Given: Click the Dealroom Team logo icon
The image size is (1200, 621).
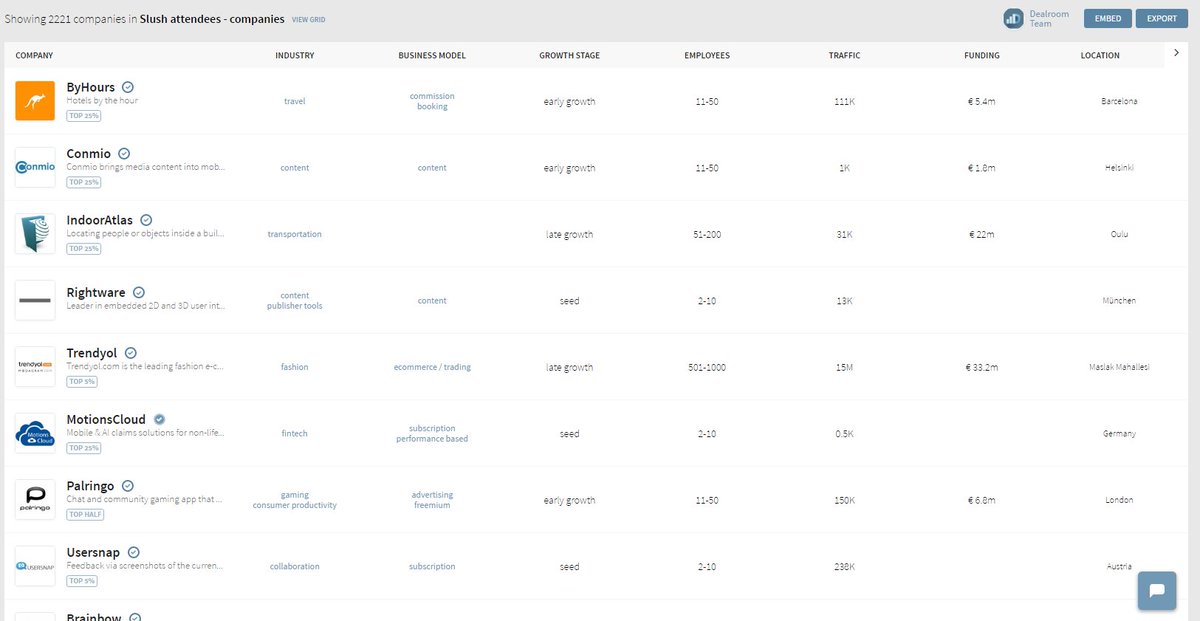Looking at the screenshot, I should click(x=1013, y=18).
